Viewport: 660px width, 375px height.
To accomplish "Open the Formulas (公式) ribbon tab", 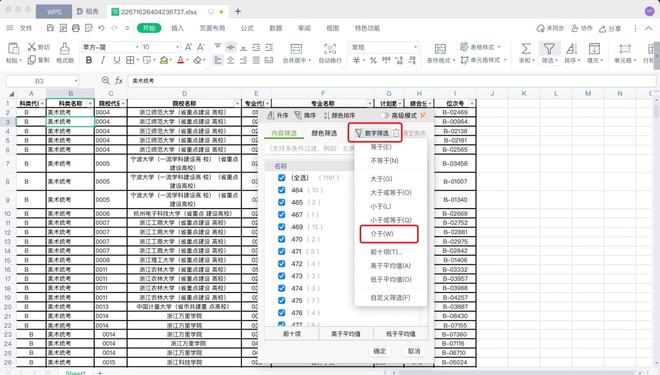I will [247, 28].
